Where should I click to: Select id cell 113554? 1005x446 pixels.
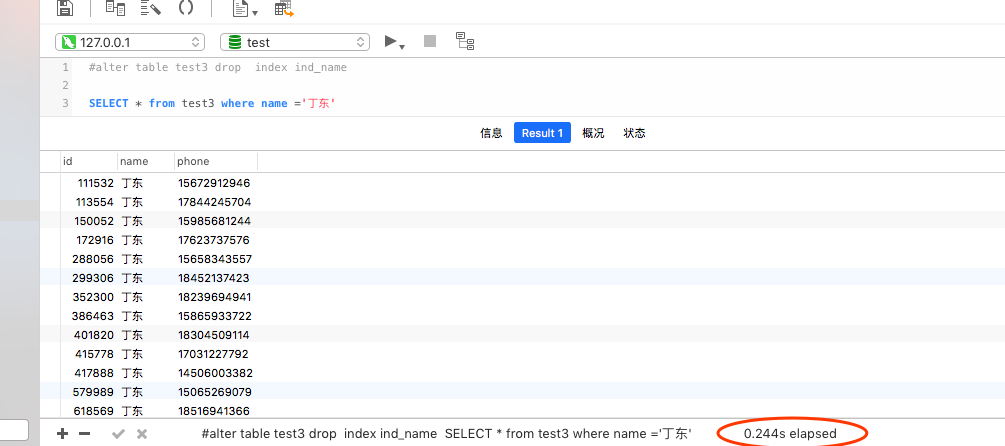pos(95,202)
